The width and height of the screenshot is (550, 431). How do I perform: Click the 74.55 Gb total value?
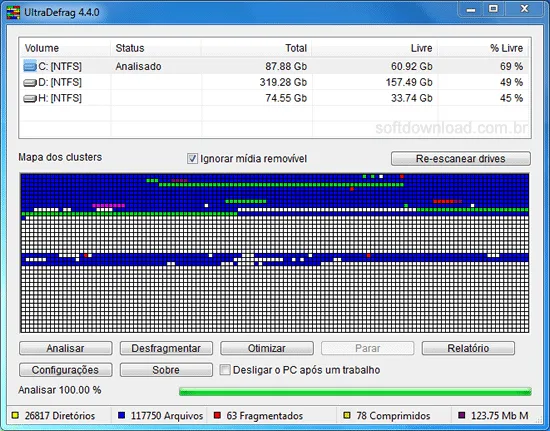click(x=286, y=98)
